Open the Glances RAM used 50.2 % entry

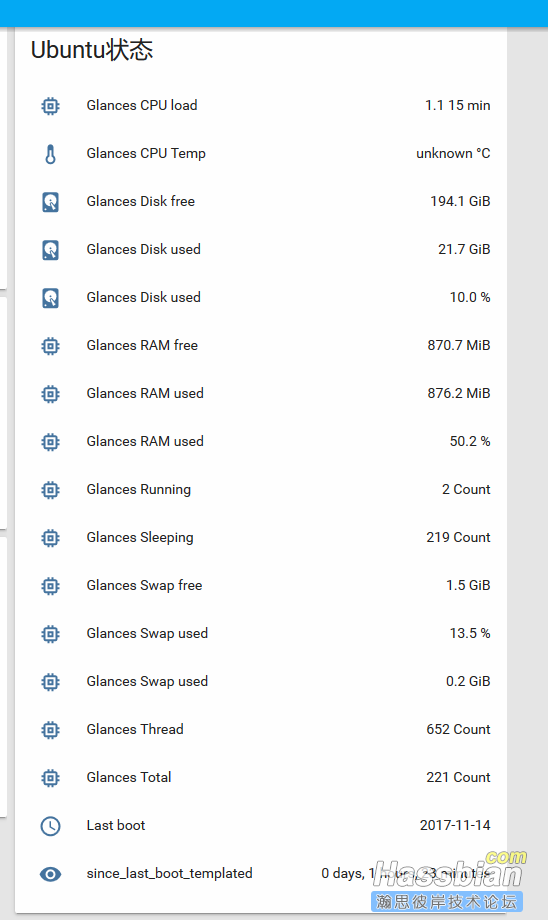tap(261, 442)
